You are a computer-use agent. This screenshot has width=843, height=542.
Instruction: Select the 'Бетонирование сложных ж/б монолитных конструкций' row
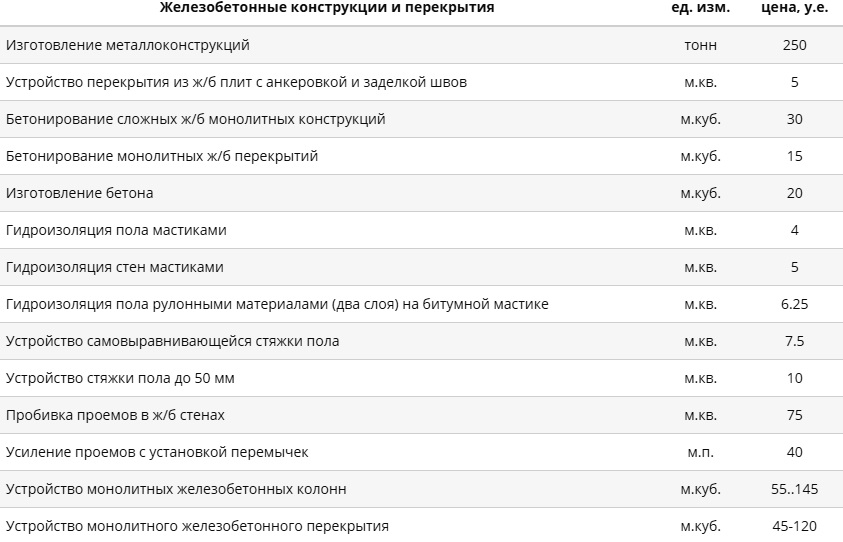(422, 119)
